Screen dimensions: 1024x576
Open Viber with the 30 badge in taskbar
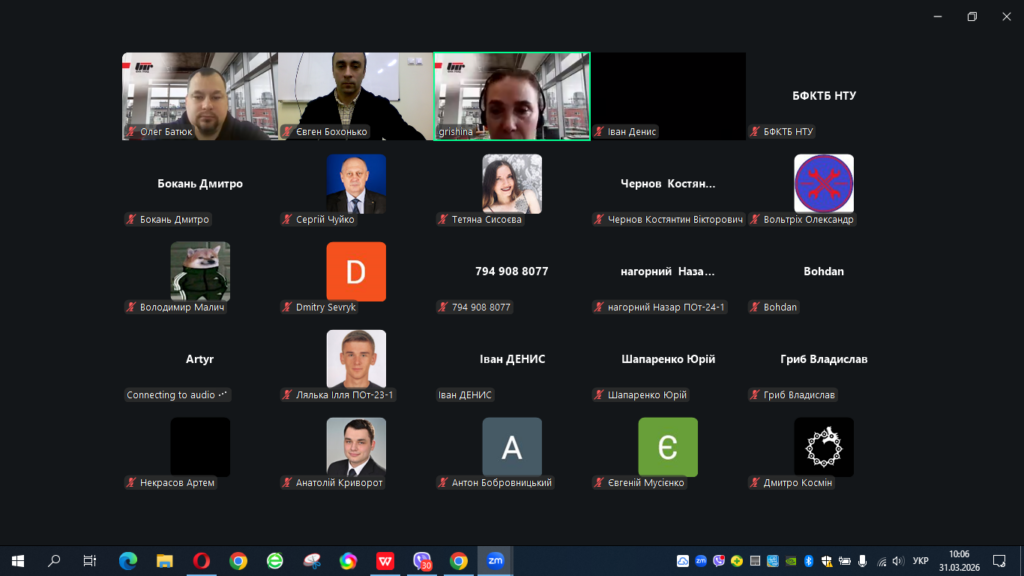[x=422, y=561]
